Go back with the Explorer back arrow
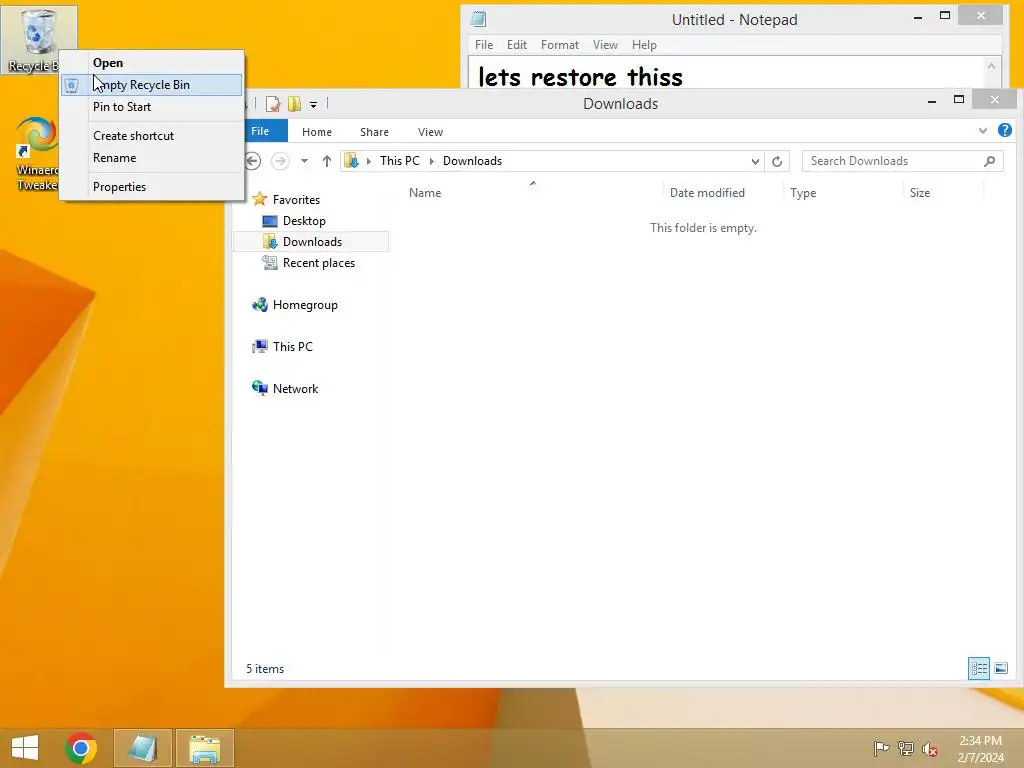Viewport: 1024px width, 768px height. [253, 161]
